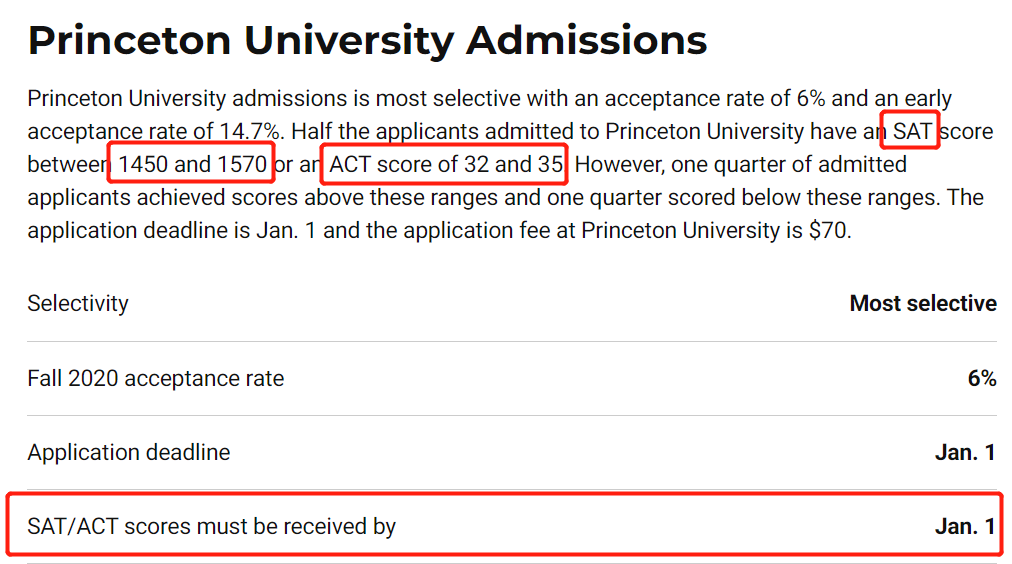Click the 14.7% early acceptance figure
Viewport: 1012px width, 564px height.
(x=249, y=131)
